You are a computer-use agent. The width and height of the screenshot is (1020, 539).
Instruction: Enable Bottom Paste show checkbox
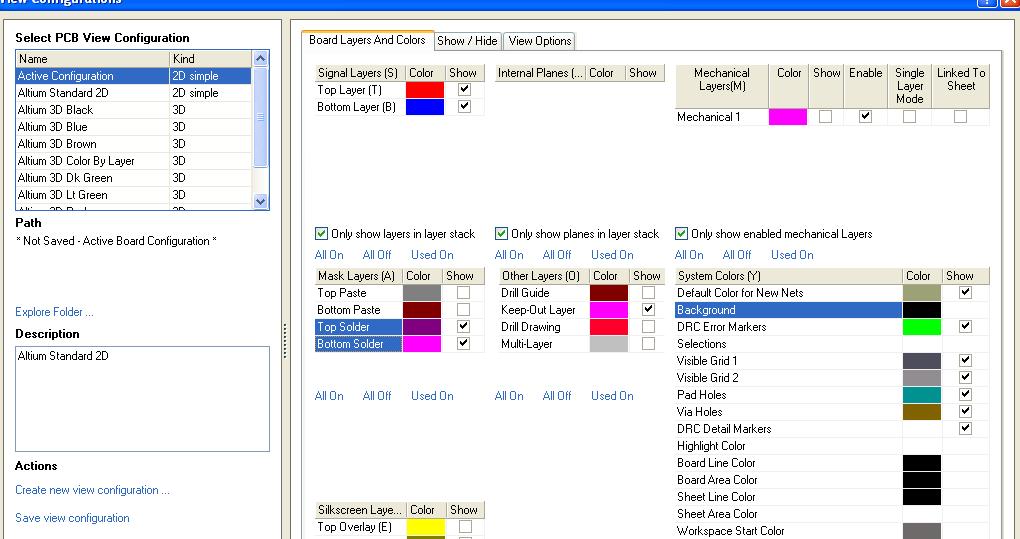point(463,309)
